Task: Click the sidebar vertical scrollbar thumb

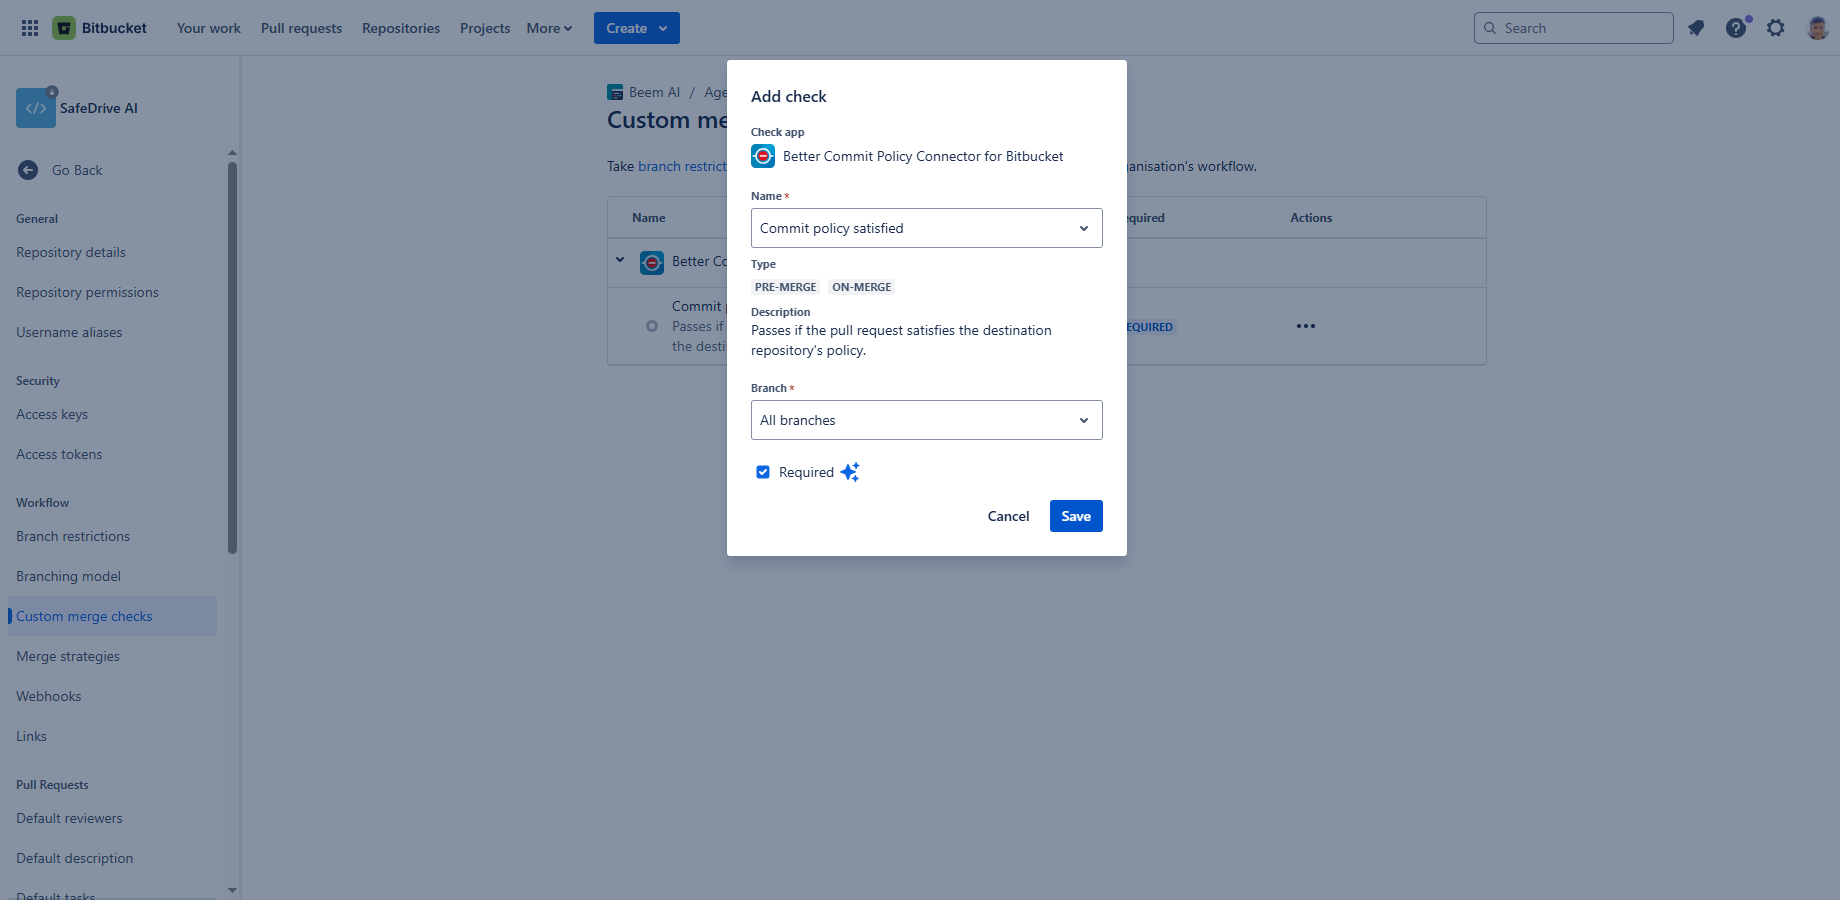Action: point(232,358)
